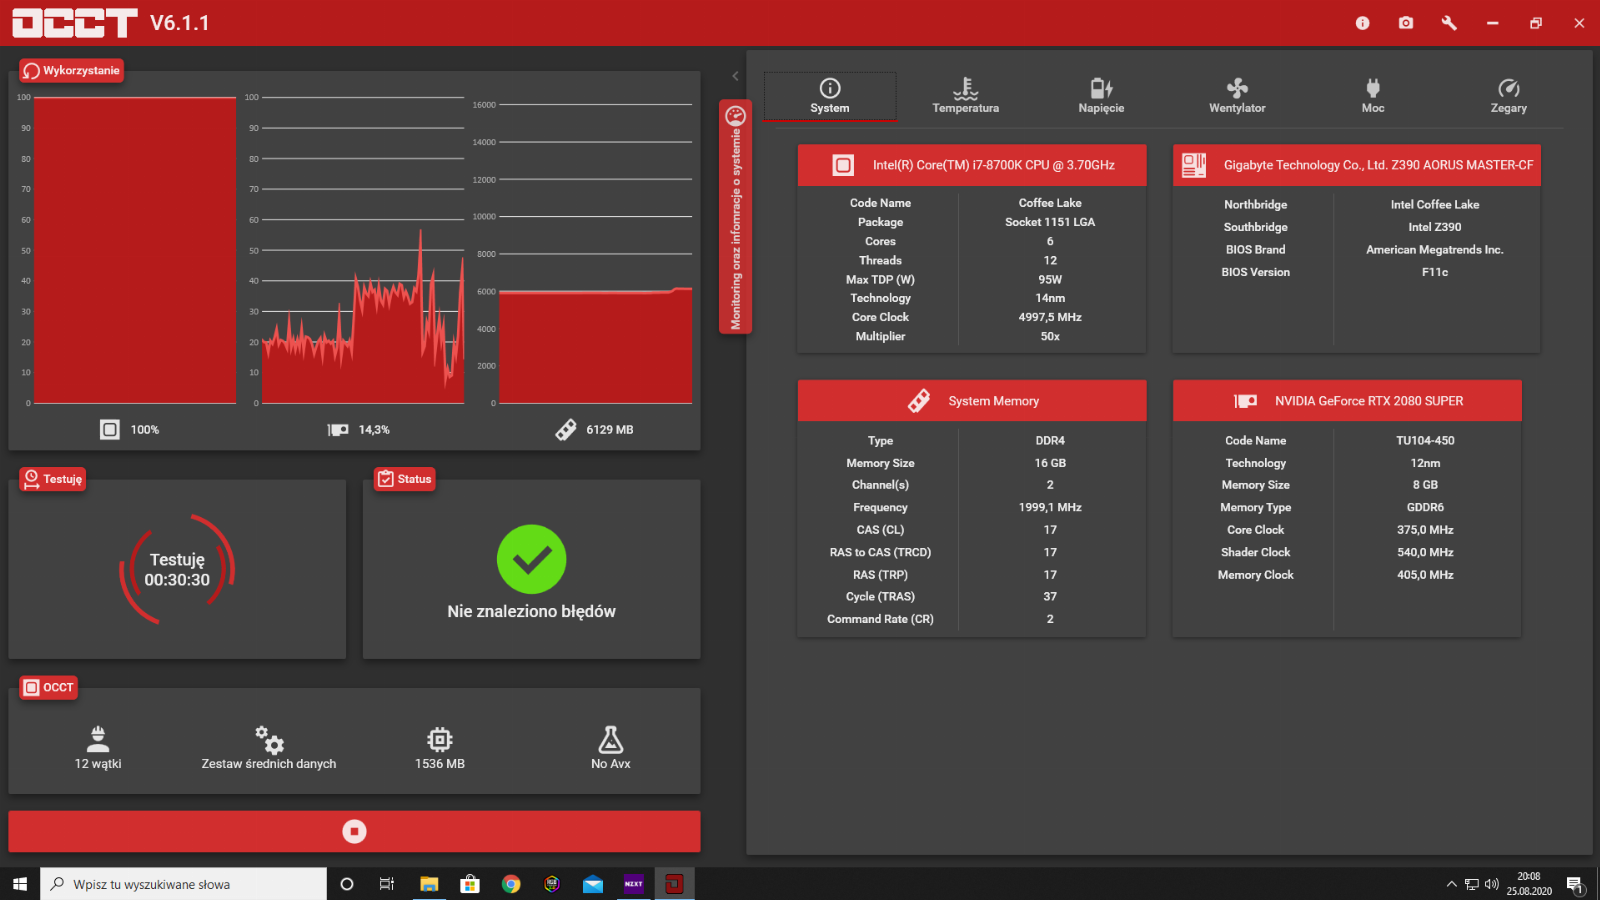Click the green checkmark status icon
The width and height of the screenshot is (1600, 900).
(x=532, y=559)
